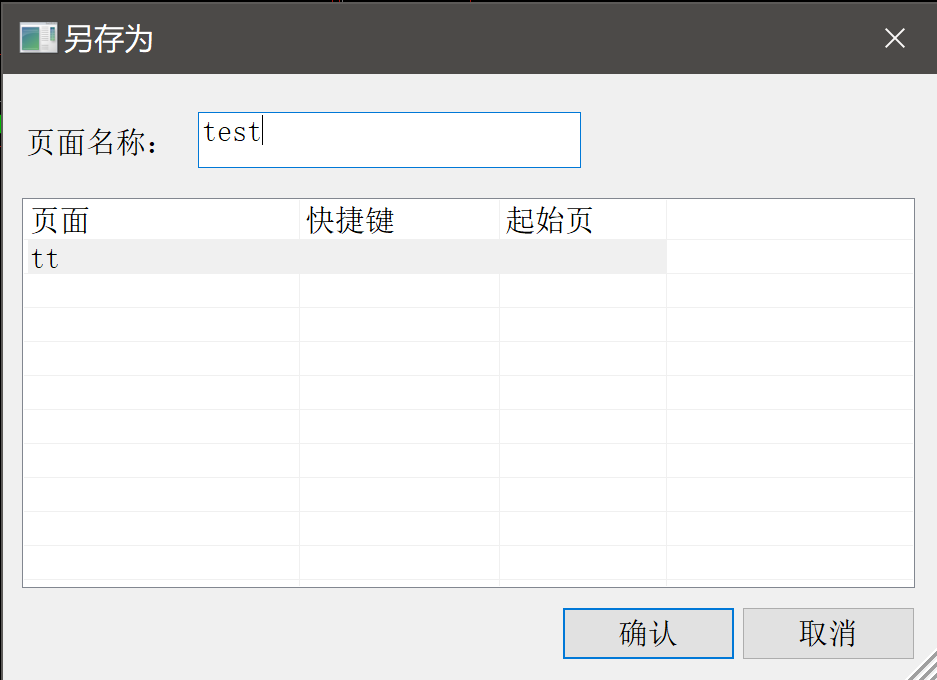Click the bottom-most row of the 页面 column
This screenshot has height=680, width=937.
click(160, 563)
